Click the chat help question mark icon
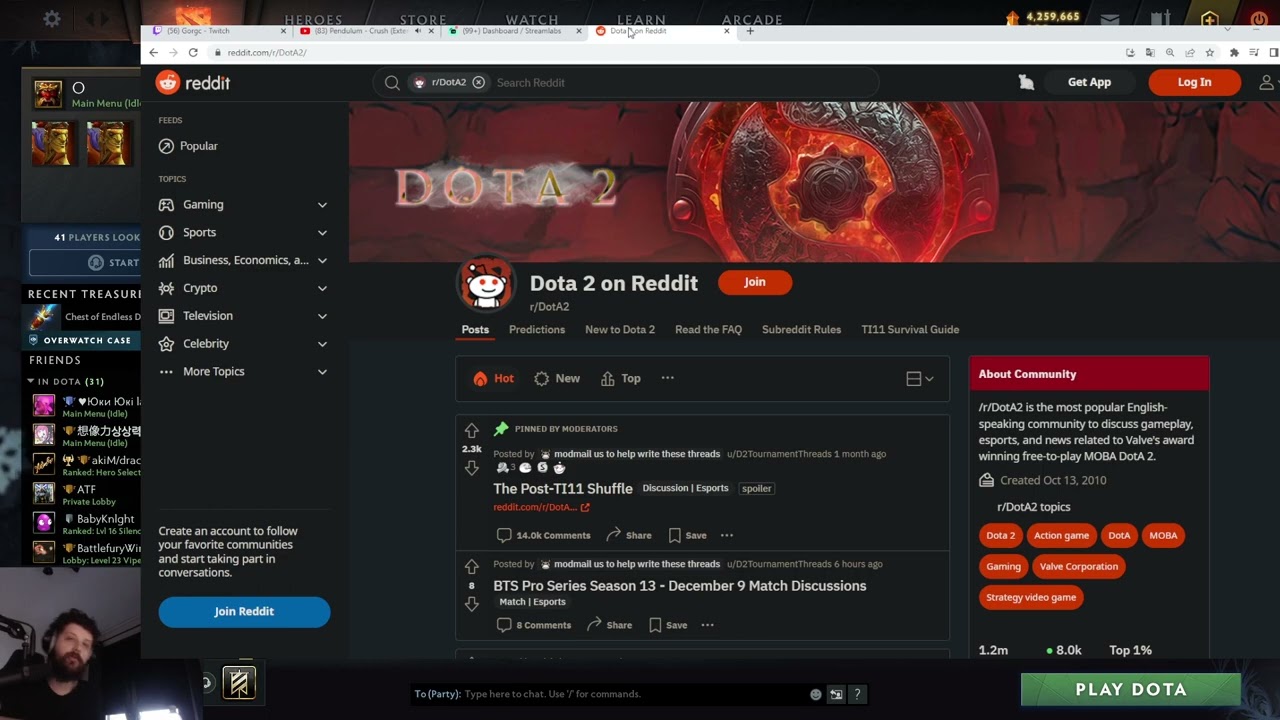Viewport: 1280px width, 720px height. coord(857,694)
